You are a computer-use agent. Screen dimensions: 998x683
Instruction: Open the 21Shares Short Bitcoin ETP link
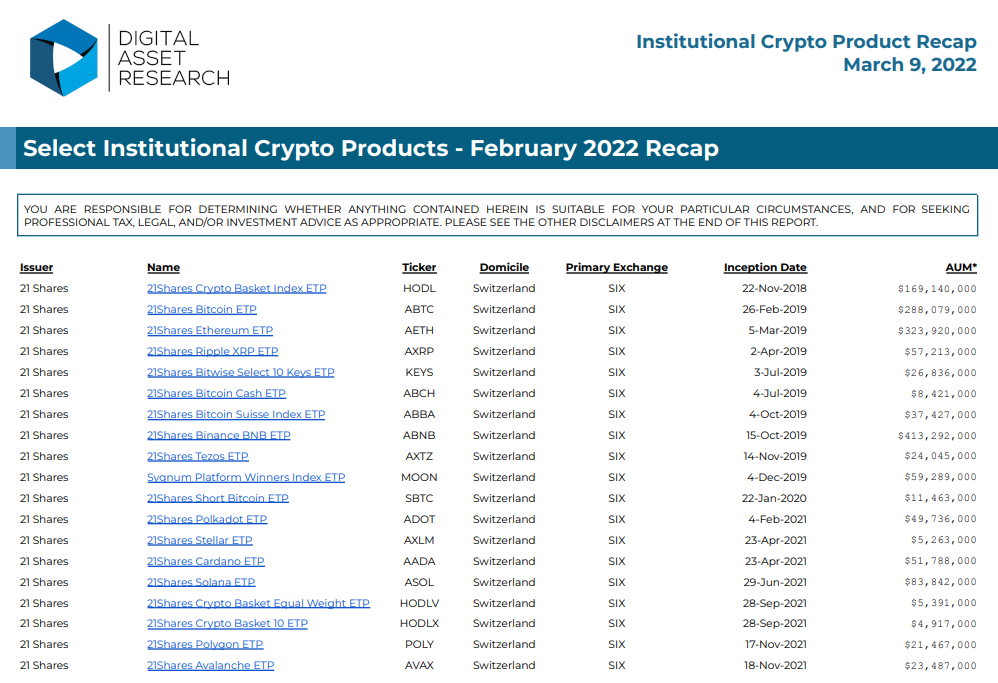pyautogui.click(x=218, y=498)
